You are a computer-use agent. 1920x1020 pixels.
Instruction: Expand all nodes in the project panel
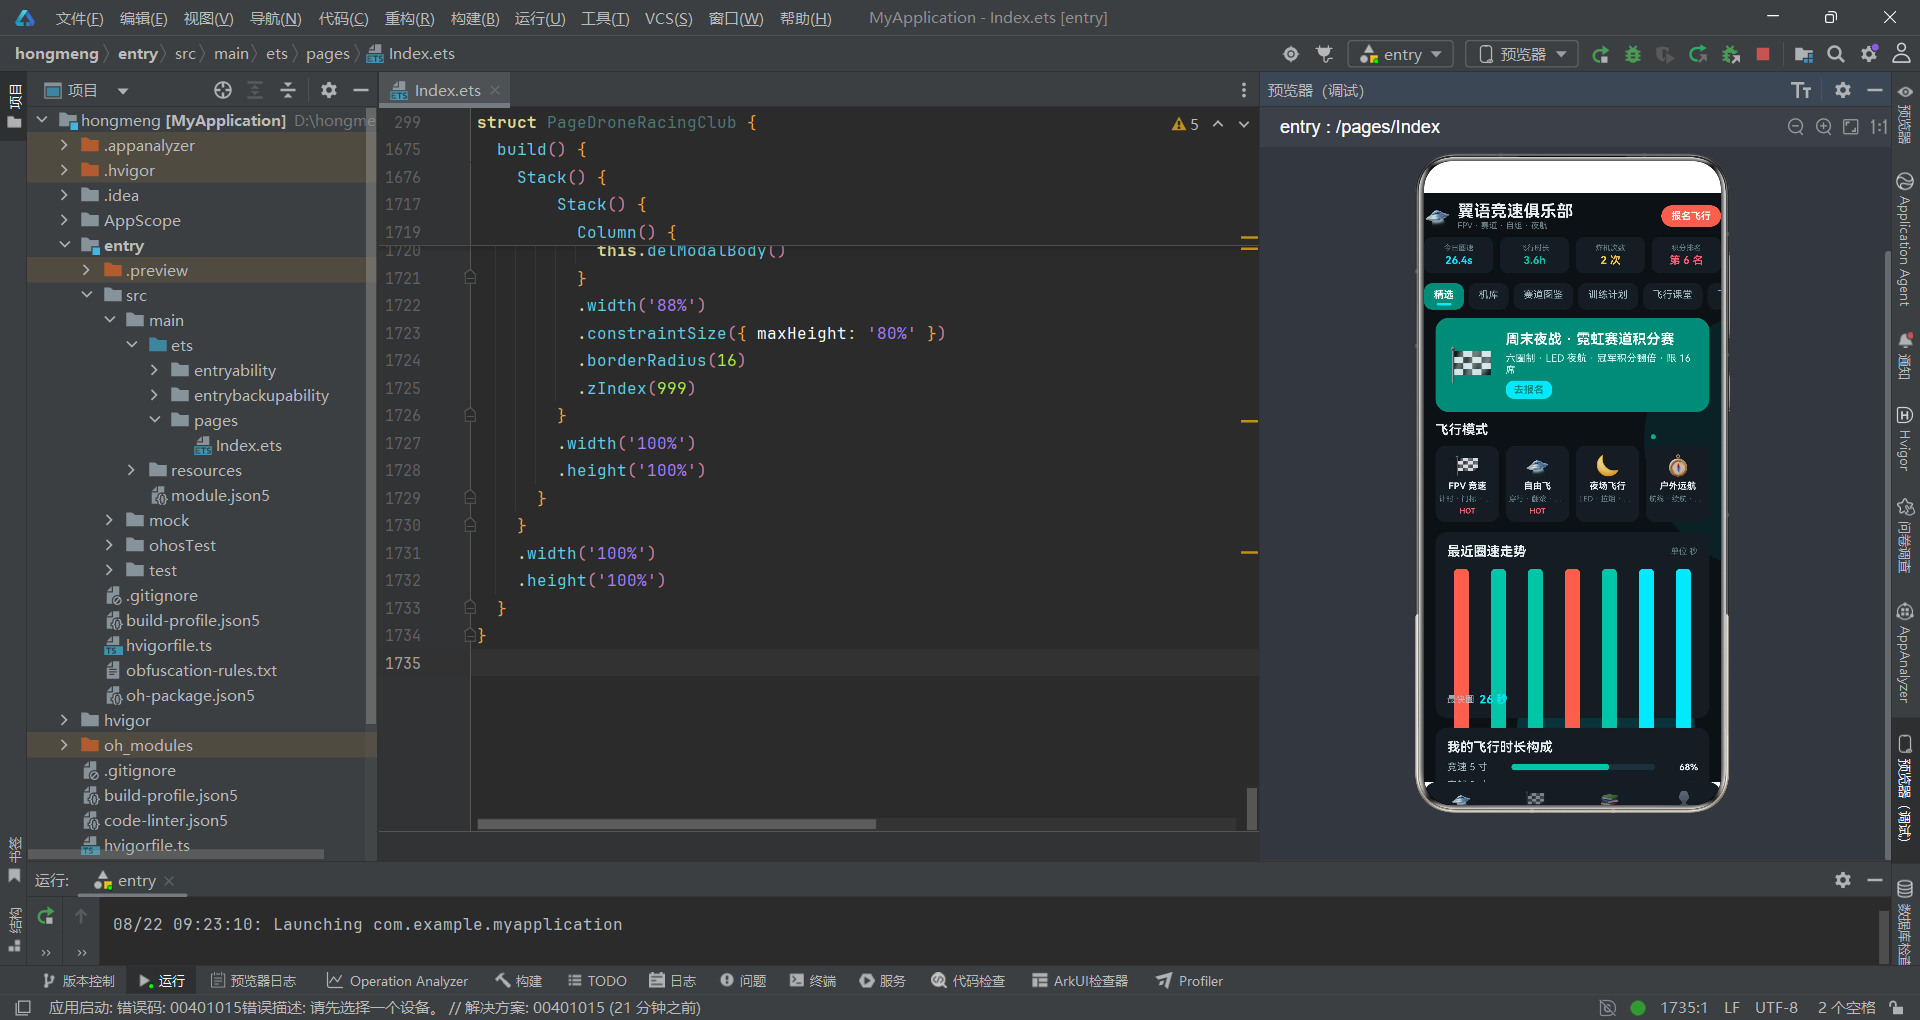[x=255, y=90]
